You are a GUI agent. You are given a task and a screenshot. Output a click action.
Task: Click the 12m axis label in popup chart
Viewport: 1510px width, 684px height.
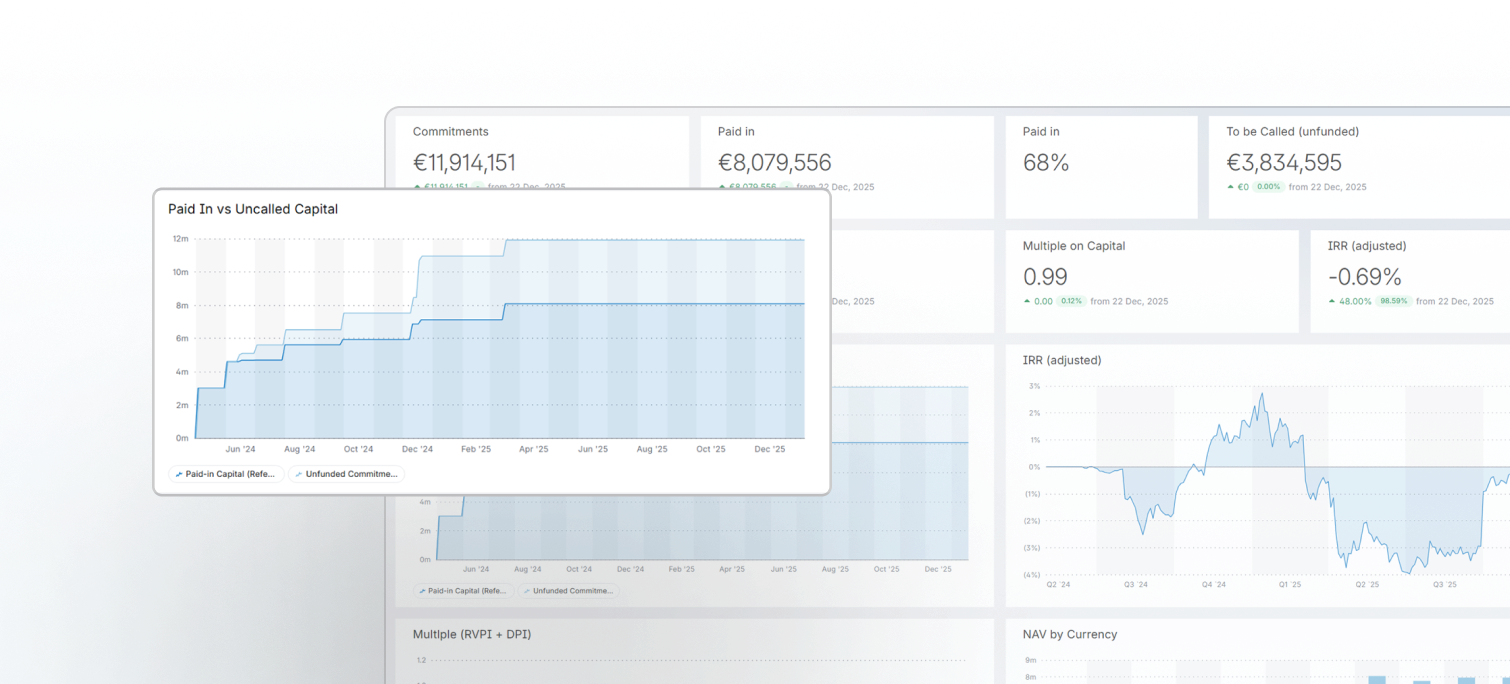point(181,239)
